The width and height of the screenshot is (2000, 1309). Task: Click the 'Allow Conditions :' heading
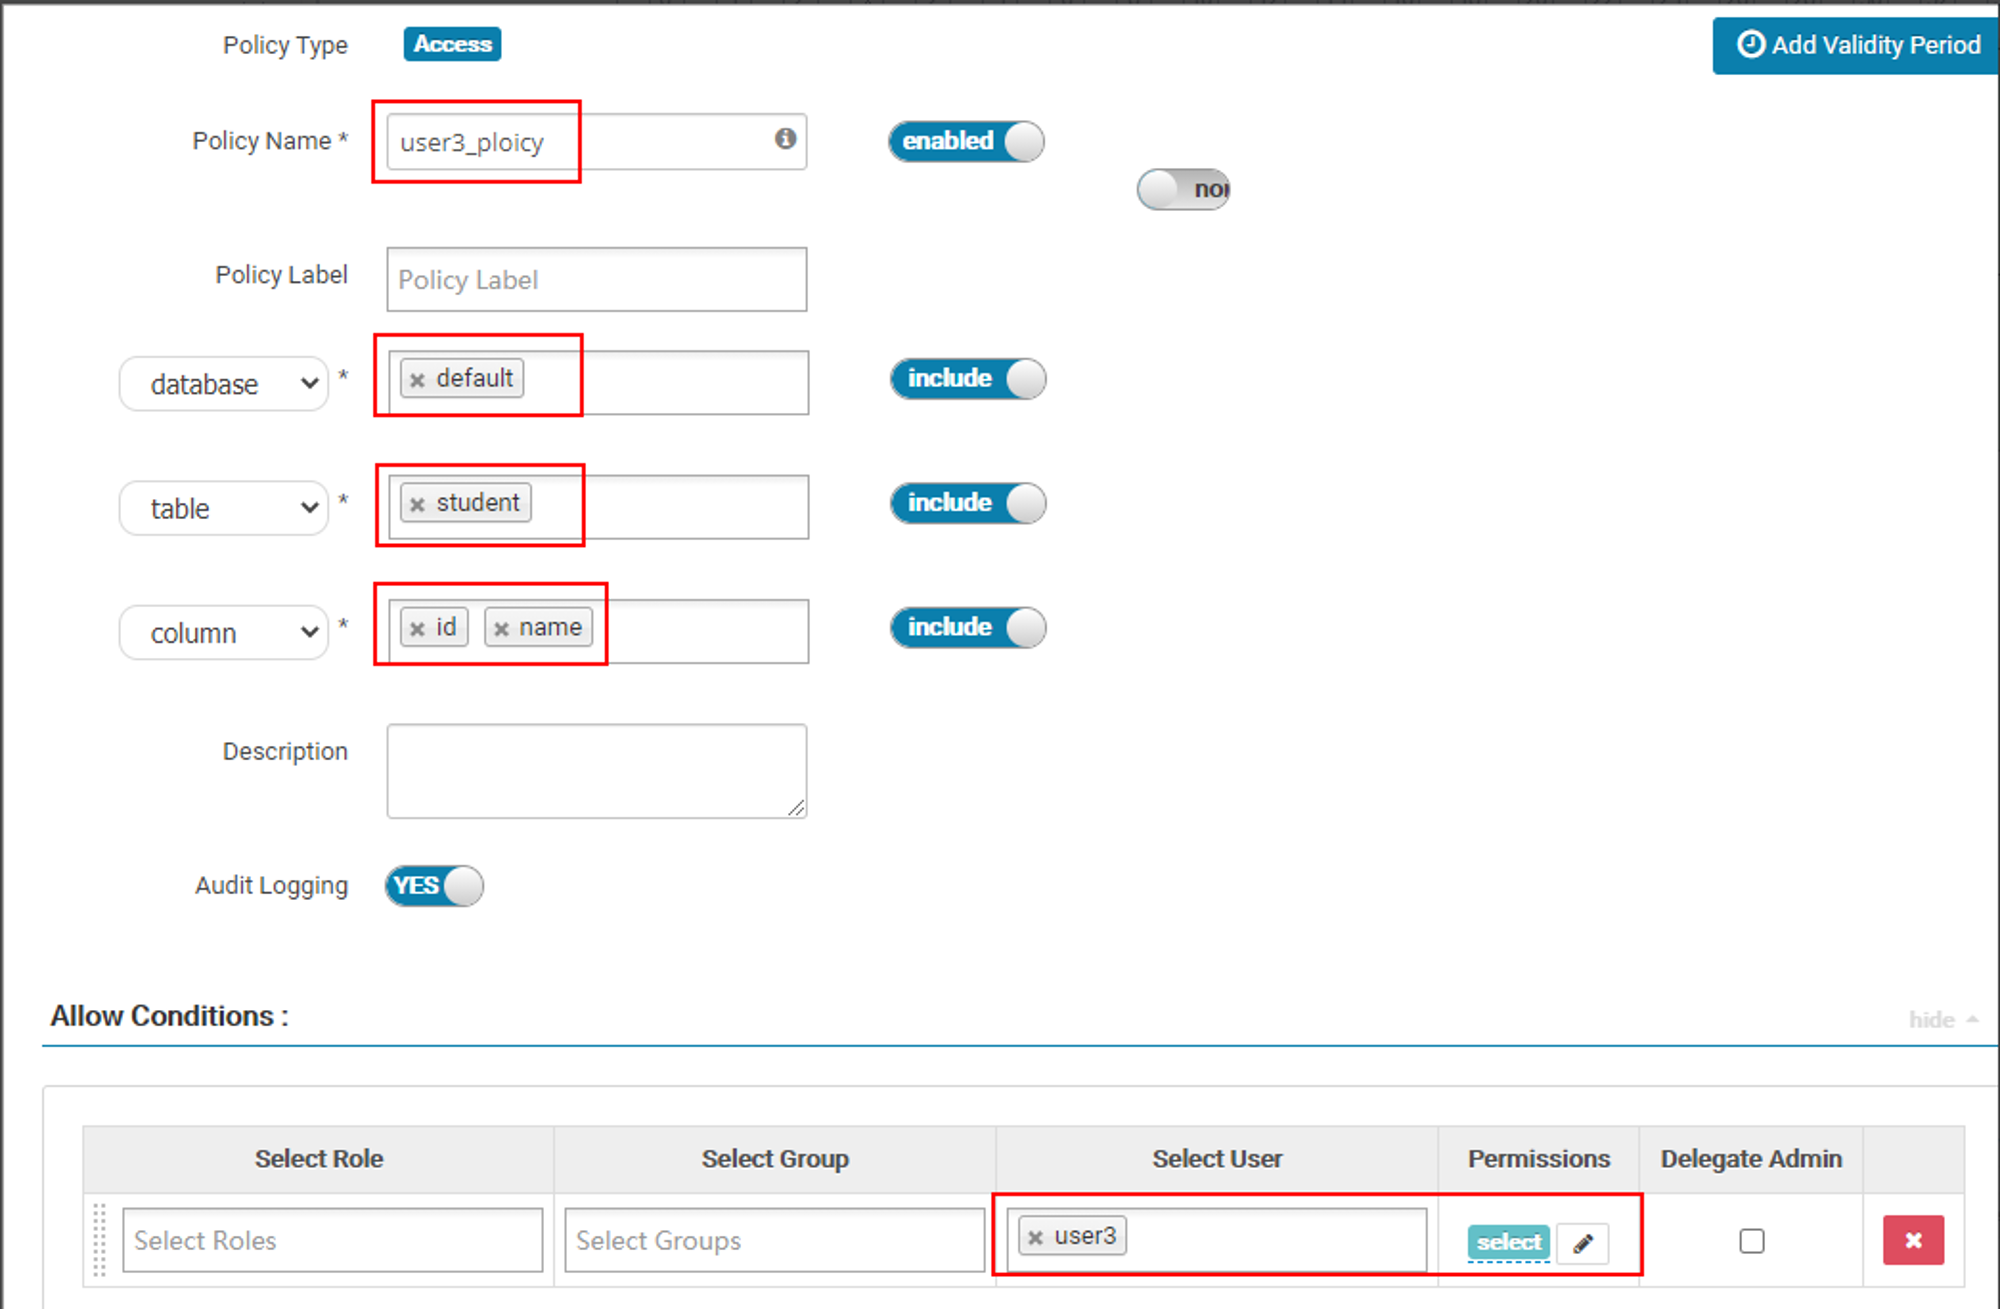(170, 1016)
